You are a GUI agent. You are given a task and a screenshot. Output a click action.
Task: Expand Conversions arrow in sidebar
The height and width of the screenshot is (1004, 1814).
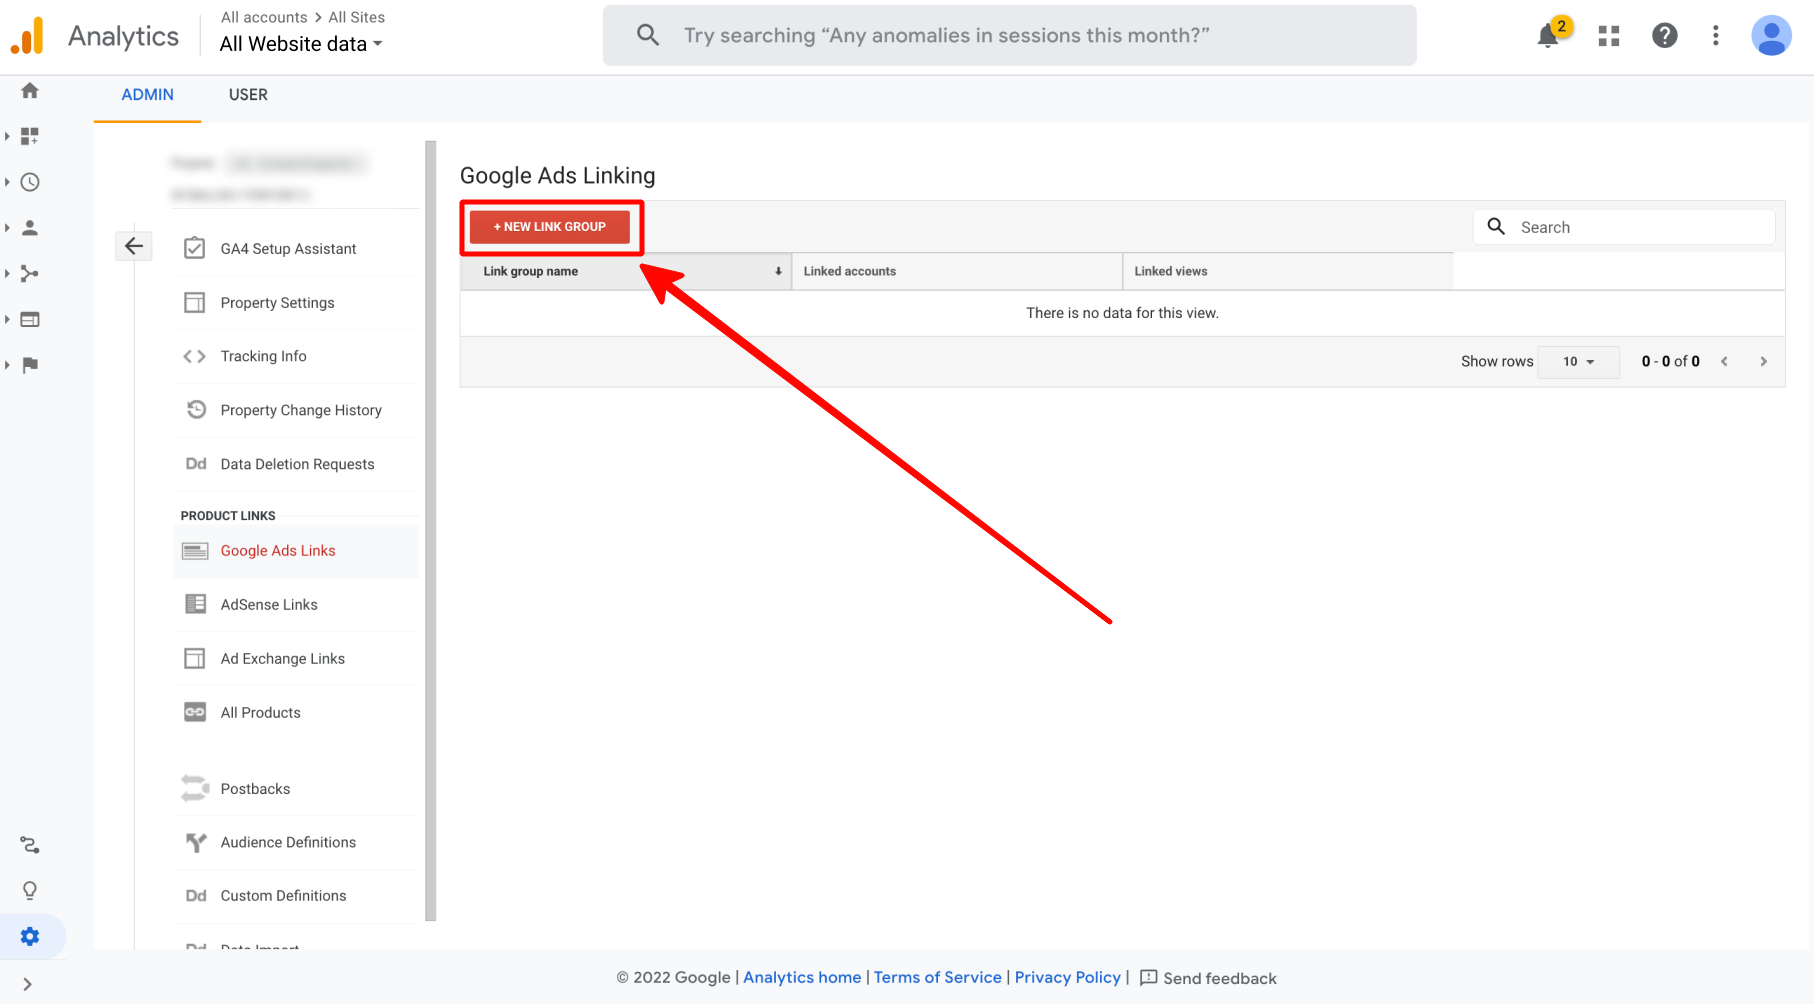click(x=7, y=365)
